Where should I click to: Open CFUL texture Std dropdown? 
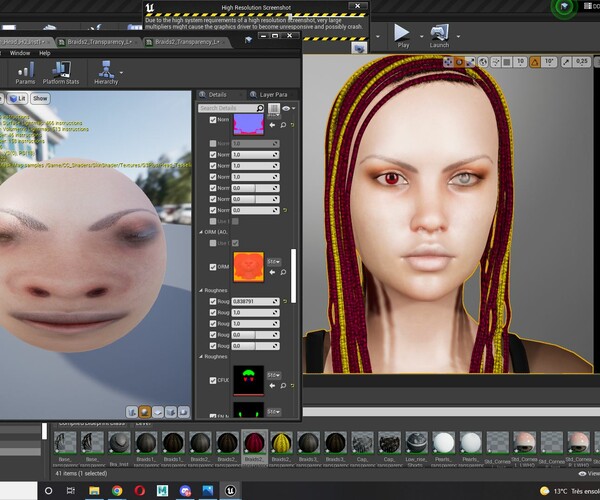click(x=274, y=375)
